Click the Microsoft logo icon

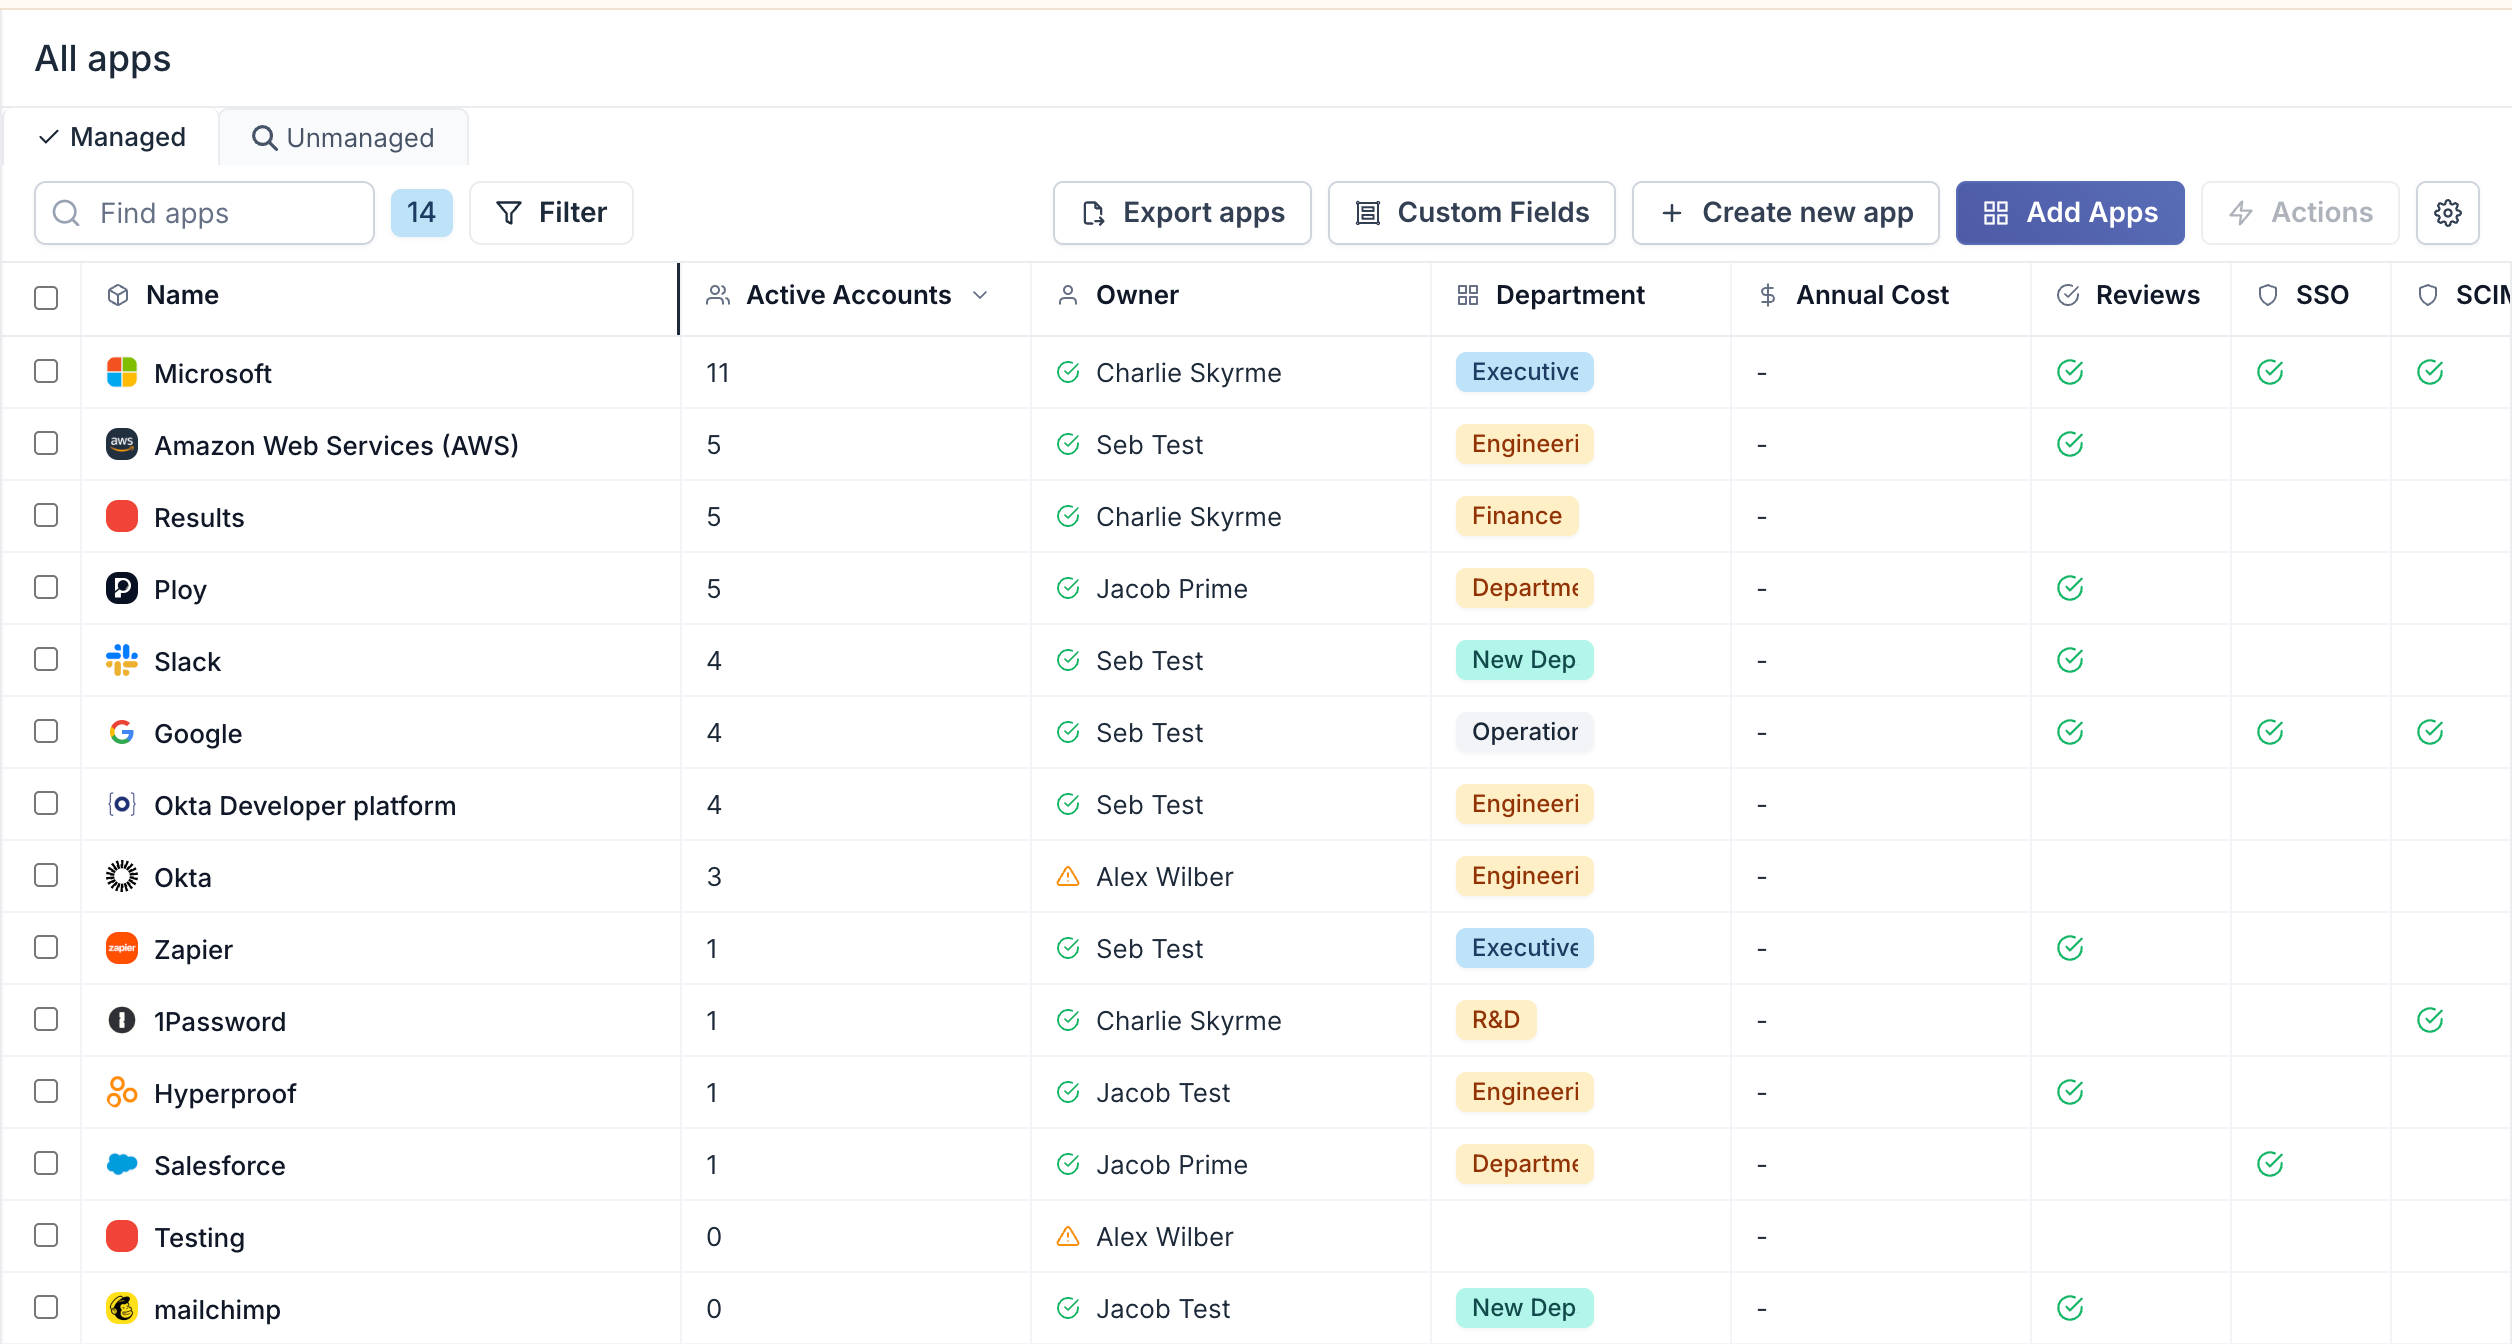click(122, 372)
